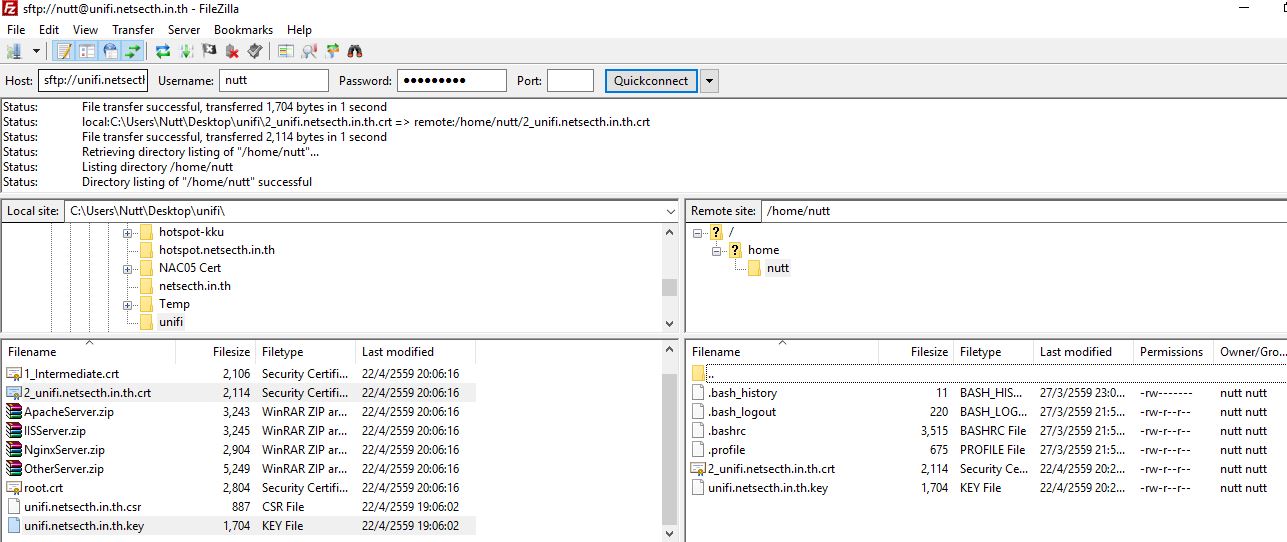Search for files with binoculars icon
Image resolution: width=1287 pixels, height=542 pixels.
click(x=354, y=50)
